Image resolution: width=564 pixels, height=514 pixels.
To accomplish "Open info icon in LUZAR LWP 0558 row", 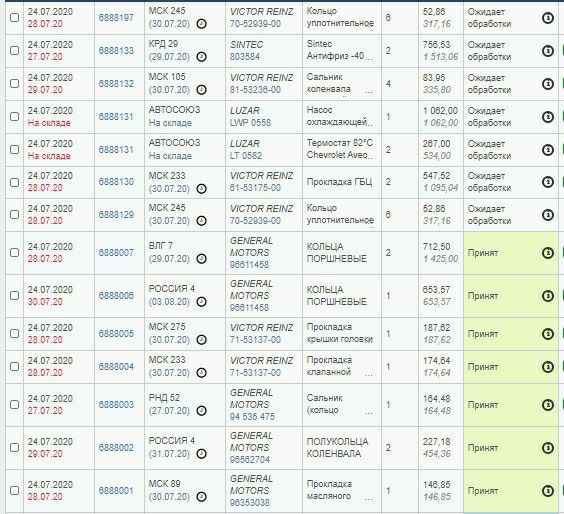I will [x=547, y=117].
